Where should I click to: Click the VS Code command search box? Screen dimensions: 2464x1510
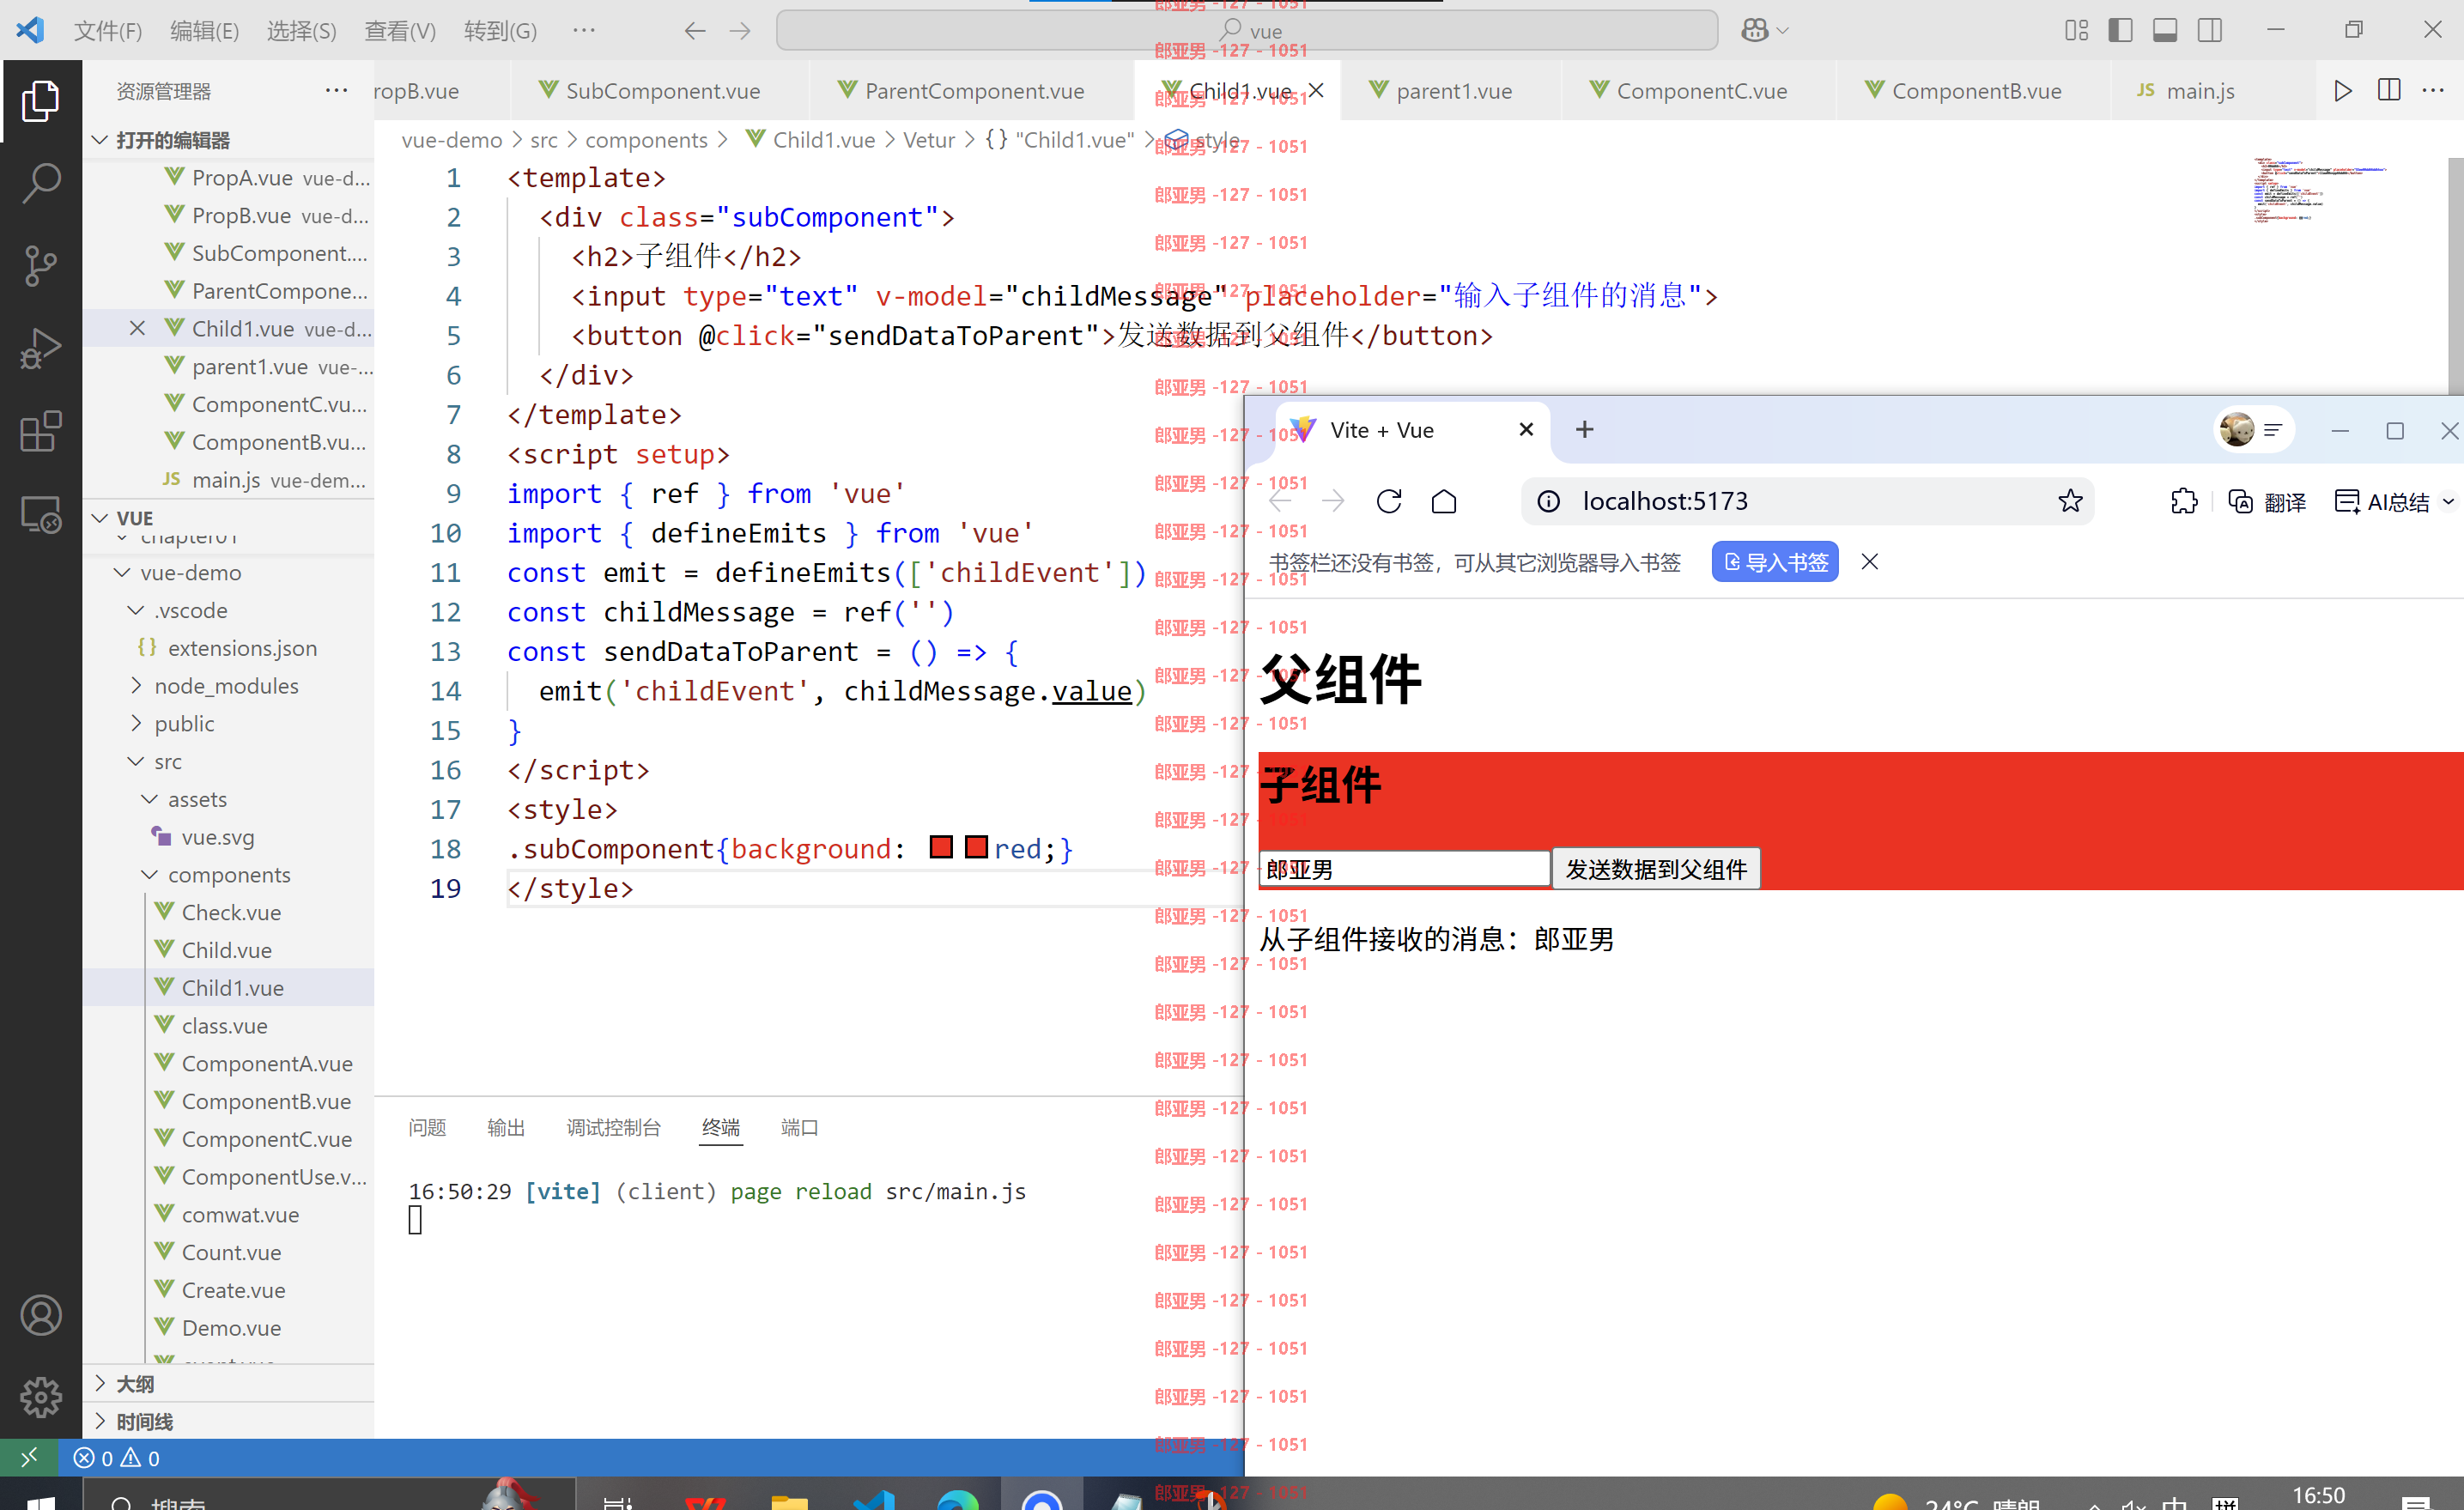tap(1247, 30)
